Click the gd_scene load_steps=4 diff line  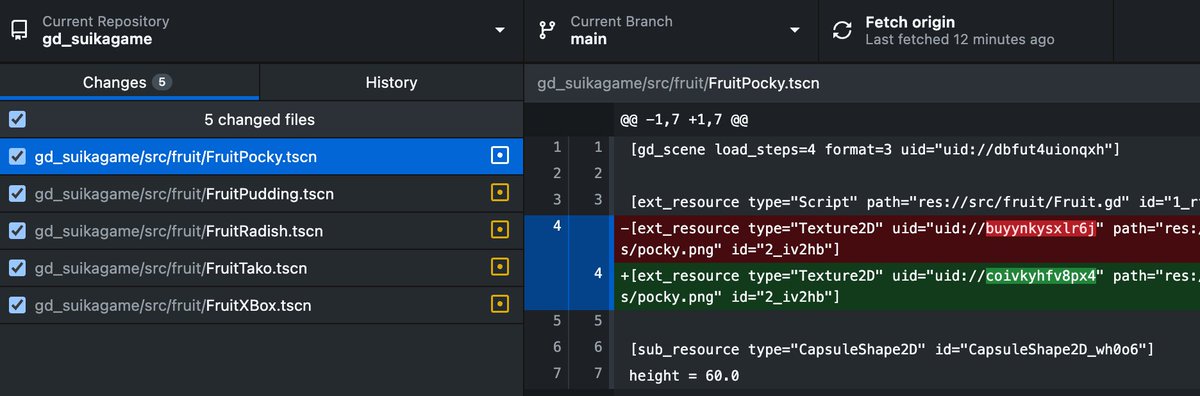(907, 149)
